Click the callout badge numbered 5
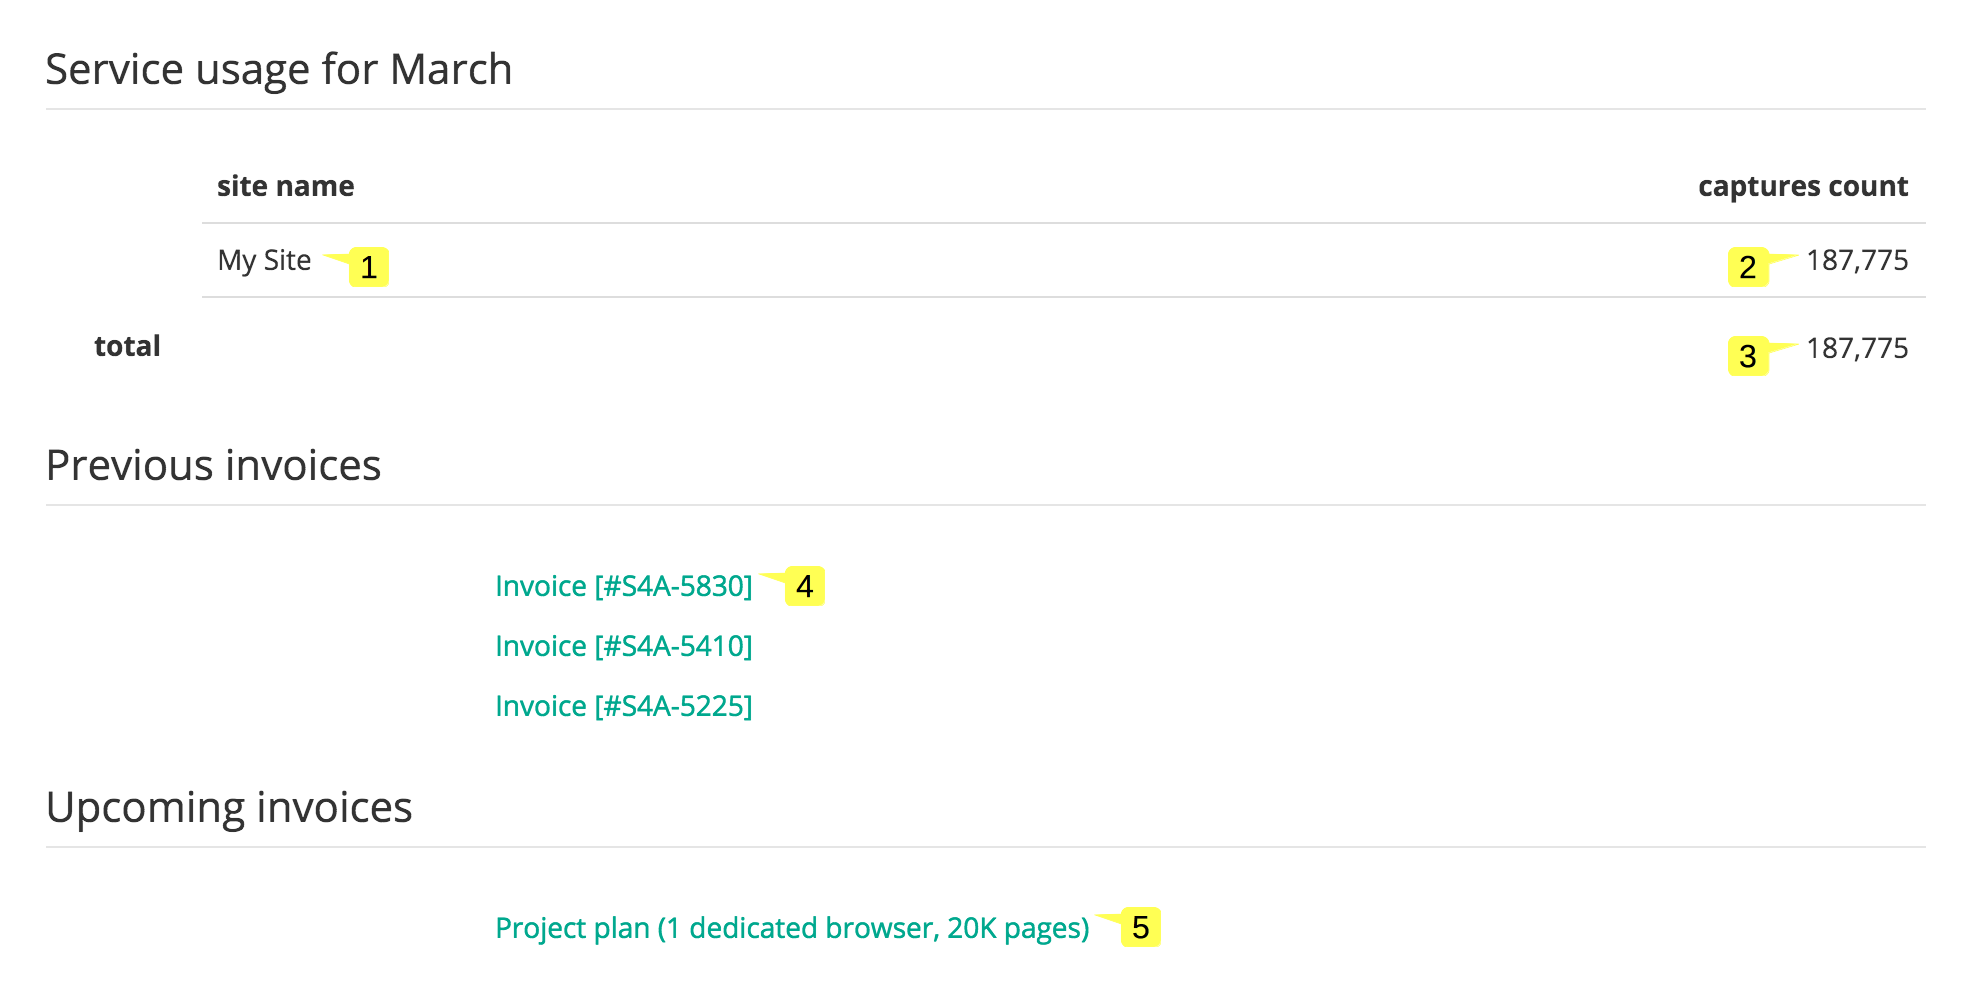The height and width of the screenshot is (1007, 1970). 1141,929
